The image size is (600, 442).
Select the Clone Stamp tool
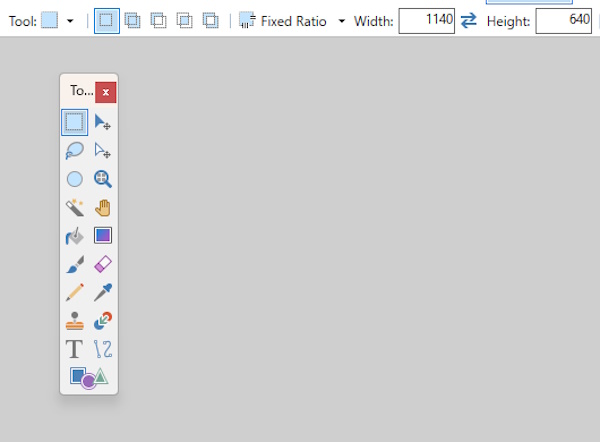coord(74,321)
